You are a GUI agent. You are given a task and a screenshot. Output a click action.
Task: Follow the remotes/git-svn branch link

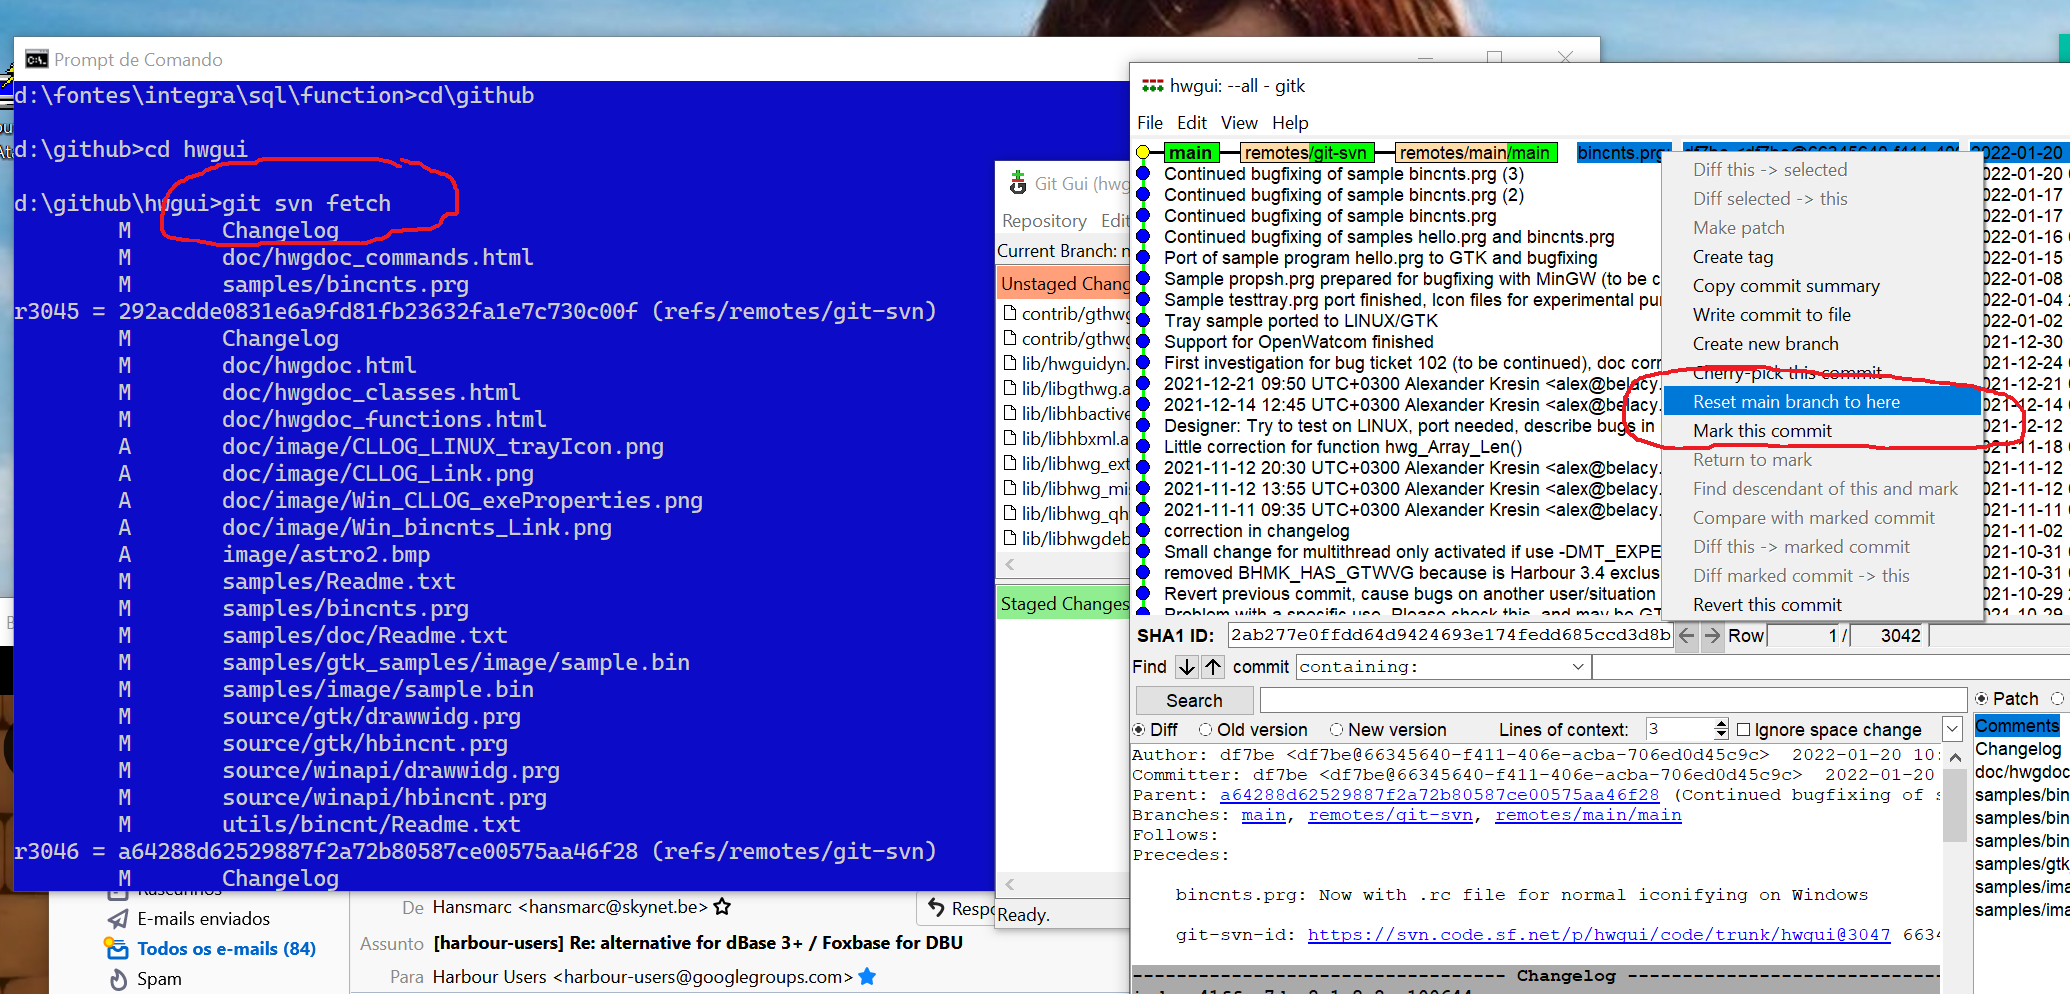tap(1390, 815)
